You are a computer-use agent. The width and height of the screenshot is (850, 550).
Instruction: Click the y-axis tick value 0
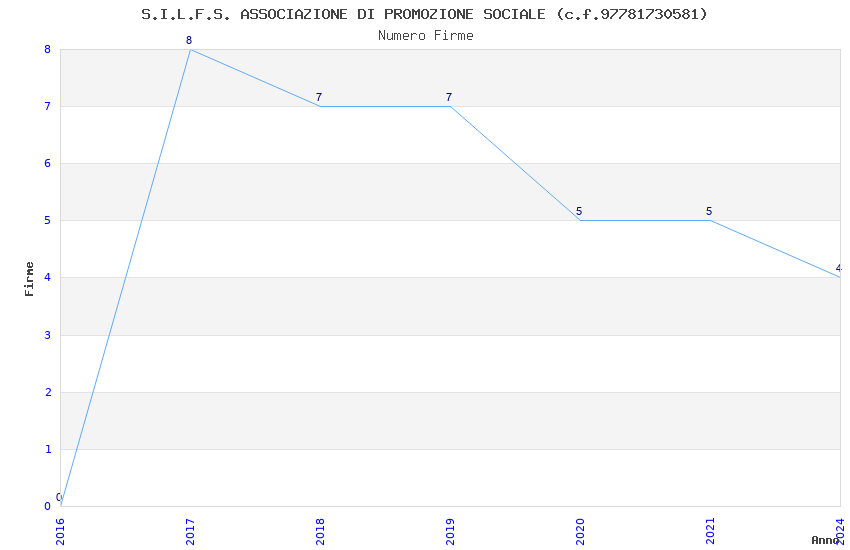pyautogui.click(x=48, y=507)
